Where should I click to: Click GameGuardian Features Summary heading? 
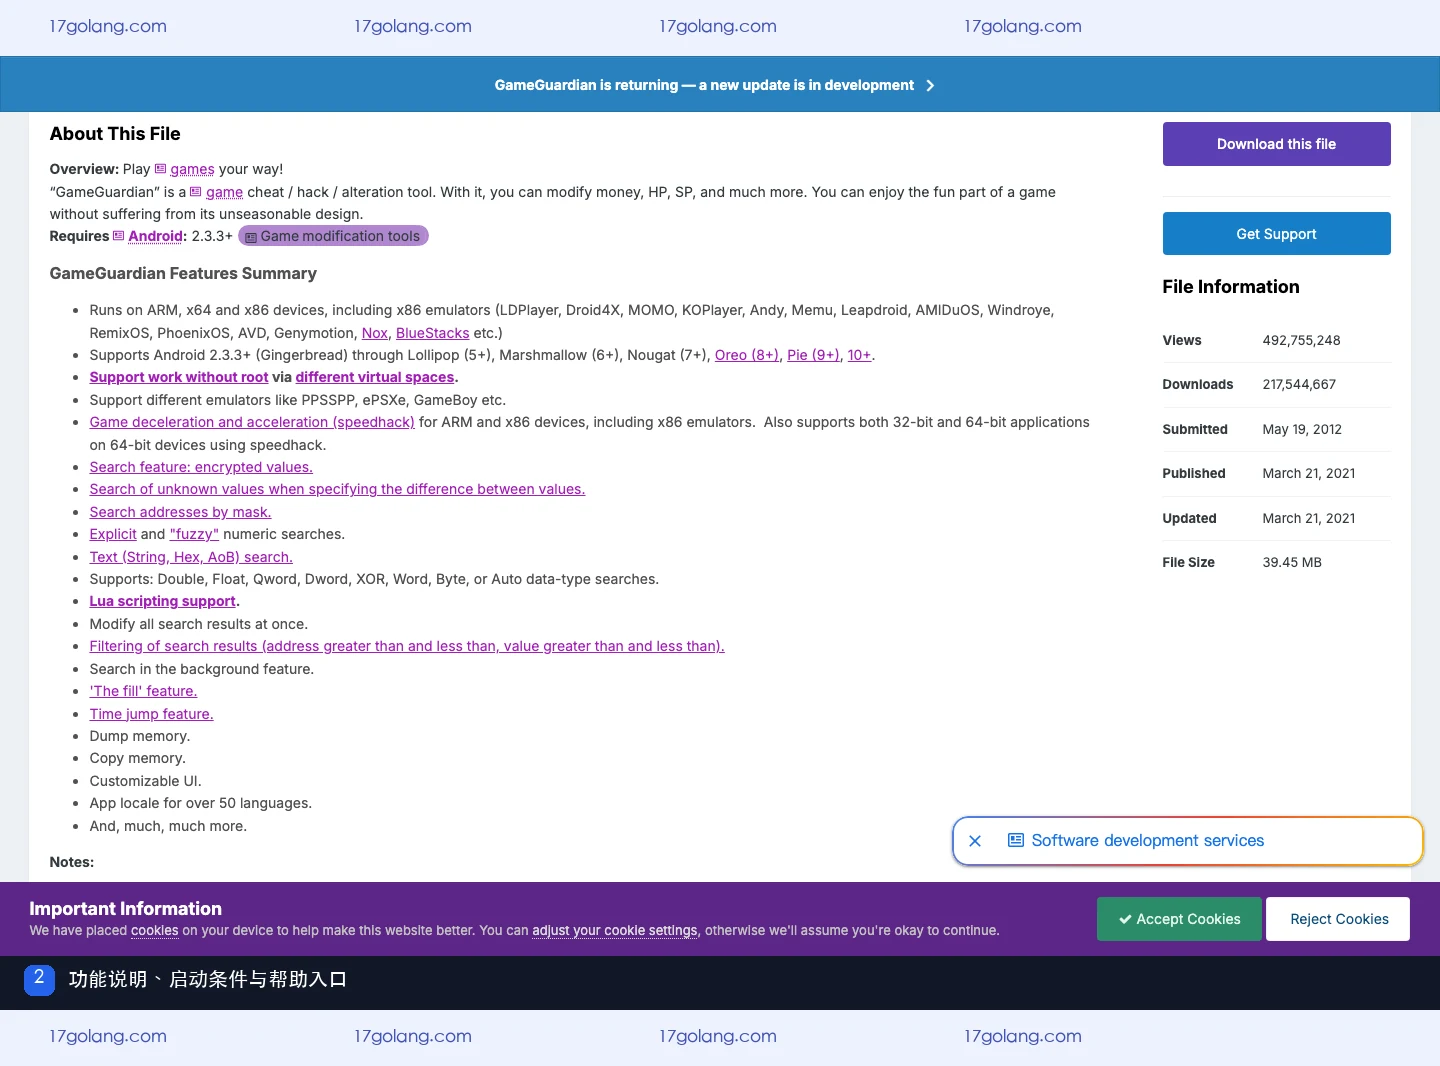183,273
